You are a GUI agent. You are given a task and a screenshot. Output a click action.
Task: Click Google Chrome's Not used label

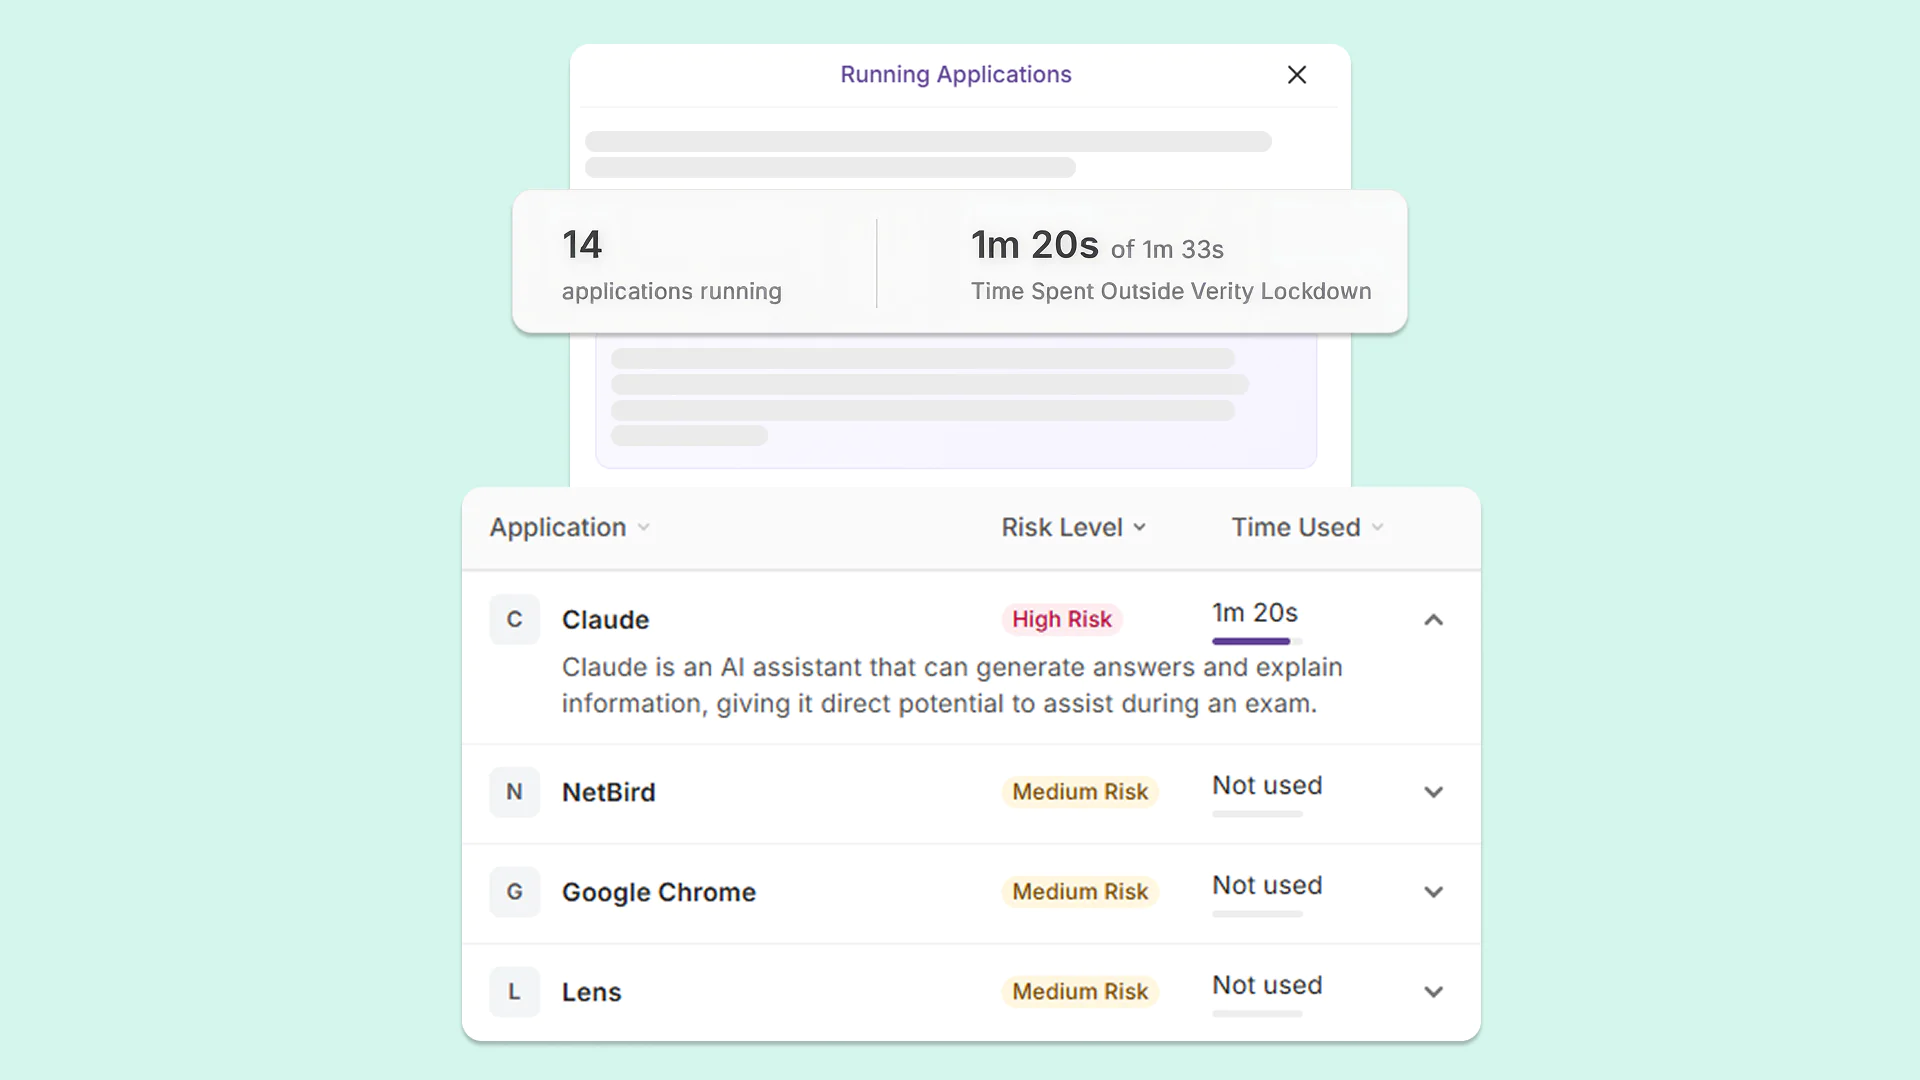[x=1267, y=886]
